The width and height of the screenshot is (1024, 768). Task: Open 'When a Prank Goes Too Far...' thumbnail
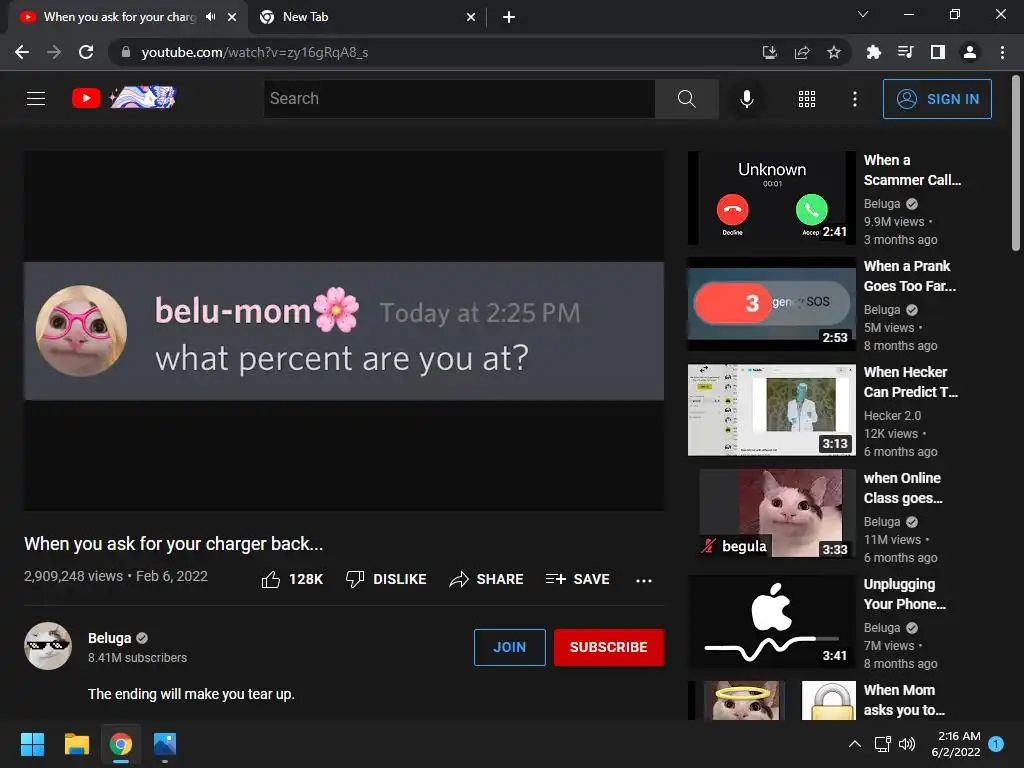coord(772,304)
